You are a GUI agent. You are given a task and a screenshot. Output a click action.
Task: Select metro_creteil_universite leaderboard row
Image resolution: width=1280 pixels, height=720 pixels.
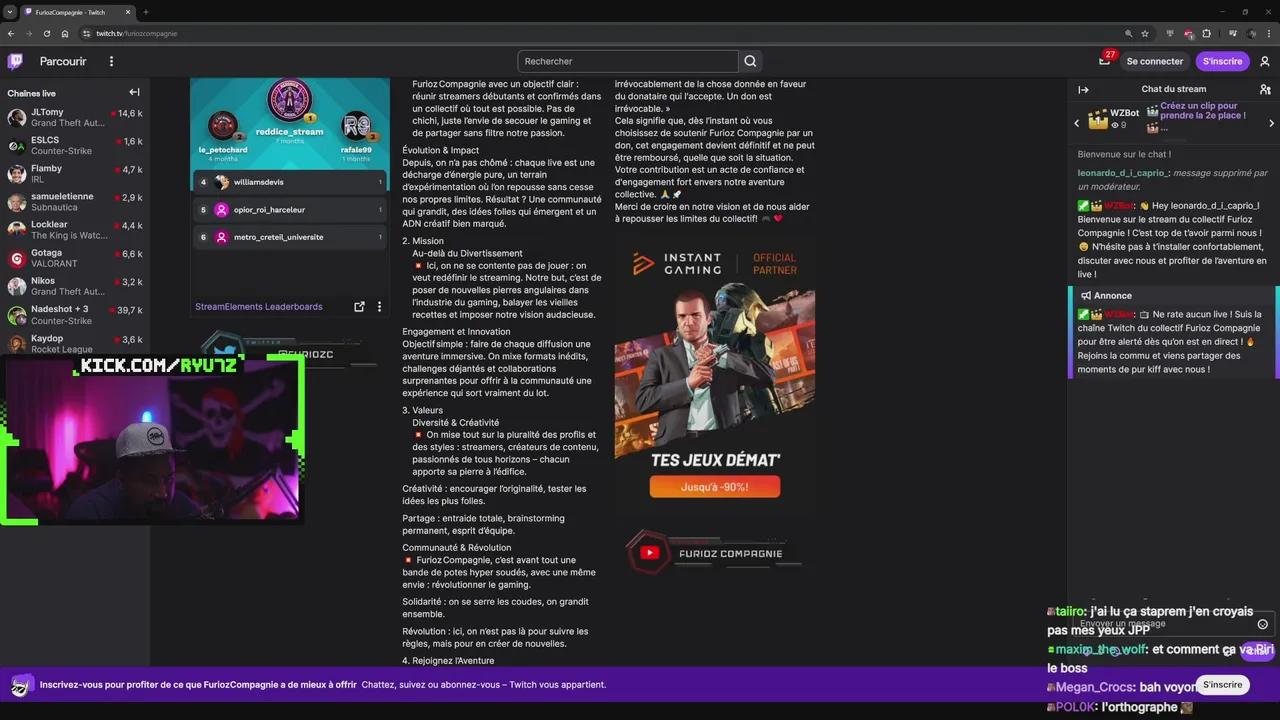pos(290,237)
